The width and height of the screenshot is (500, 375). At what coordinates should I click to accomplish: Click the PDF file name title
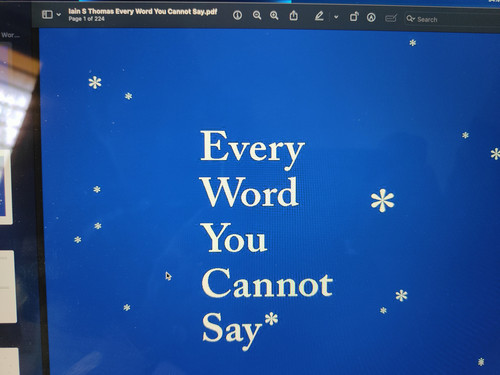143,11
